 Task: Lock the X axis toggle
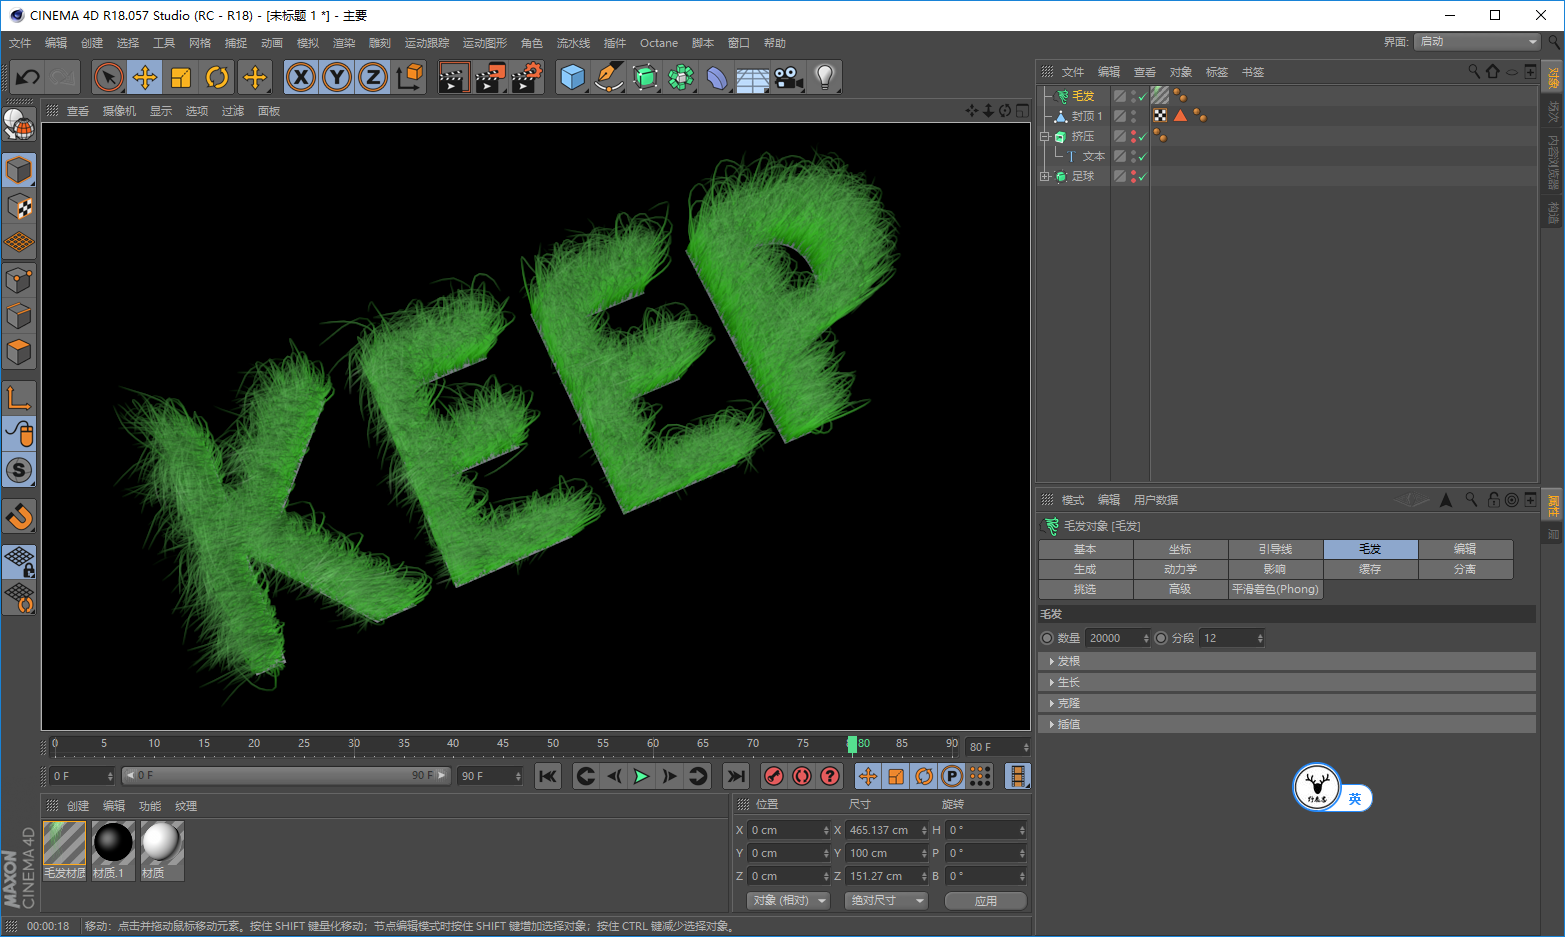tap(301, 77)
